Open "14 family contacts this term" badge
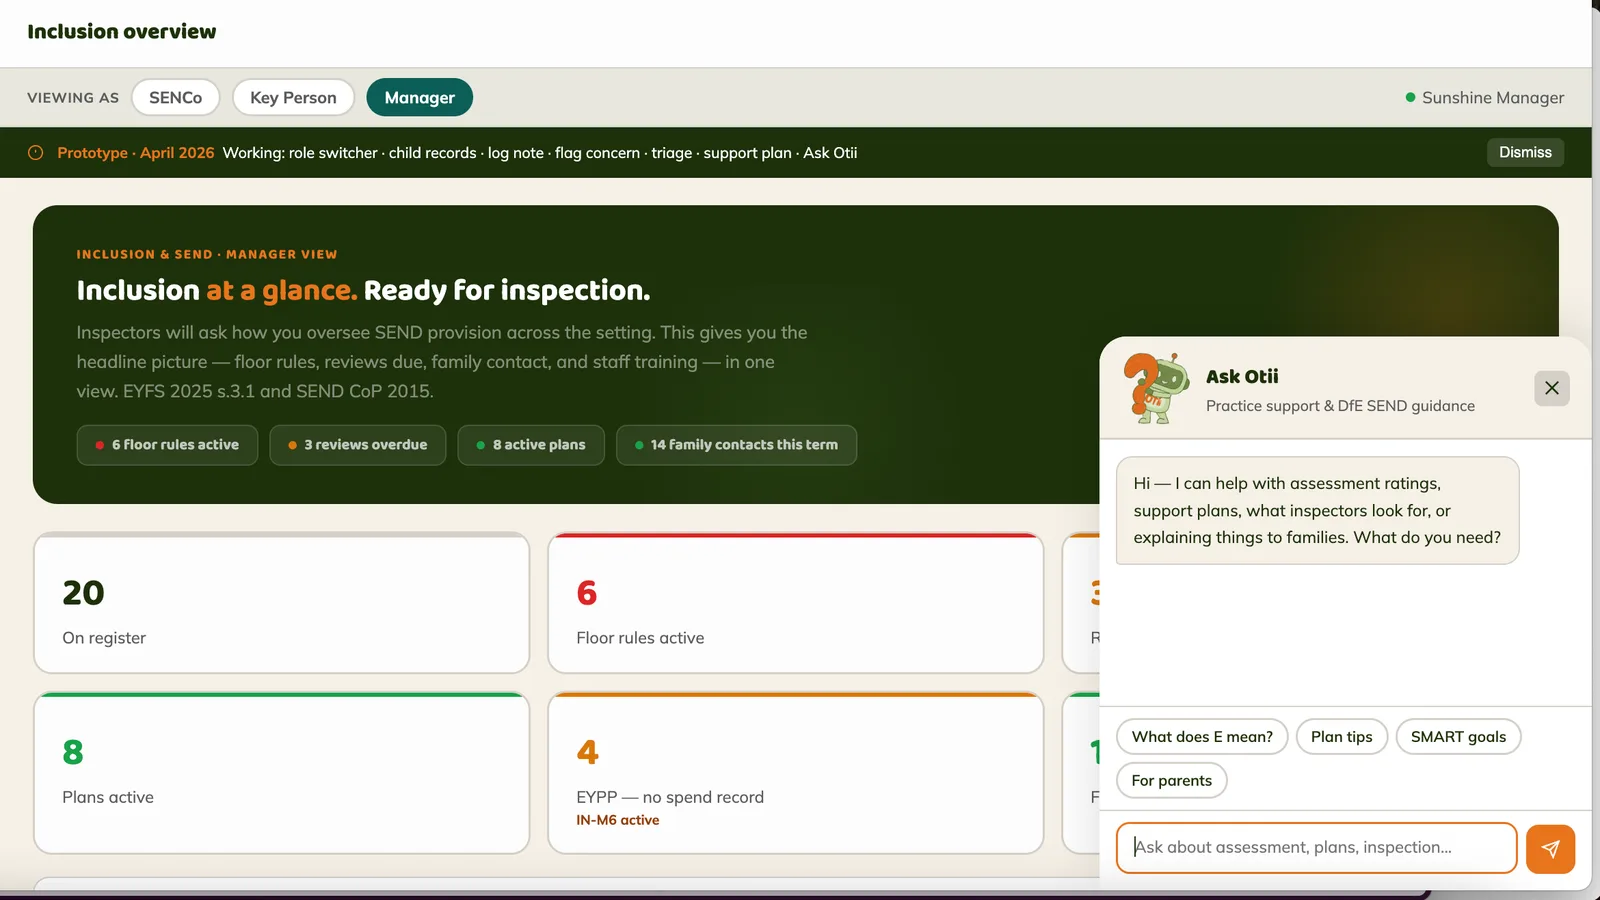The image size is (1600, 900). point(737,445)
